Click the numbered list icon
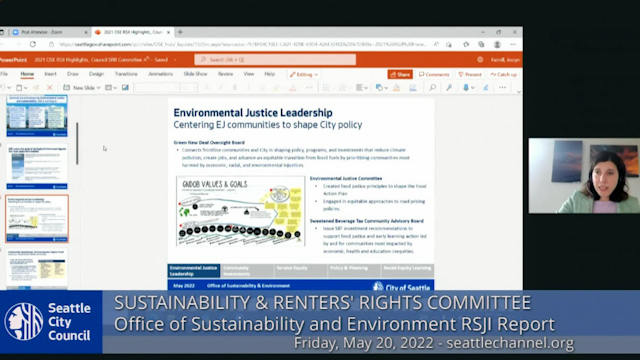The height and width of the screenshot is (360, 640). point(343,88)
